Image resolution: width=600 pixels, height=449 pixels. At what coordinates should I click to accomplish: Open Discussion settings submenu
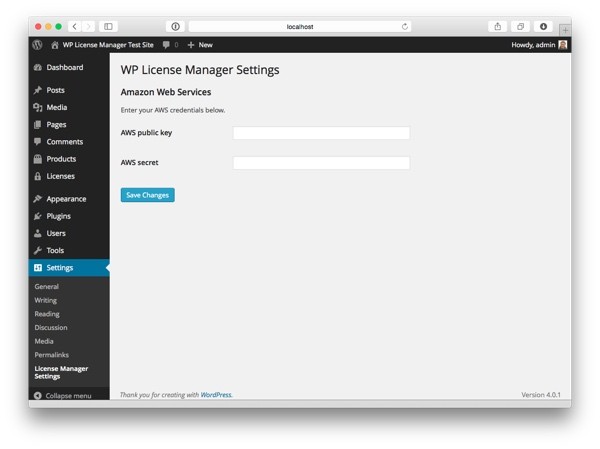[x=51, y=328]
